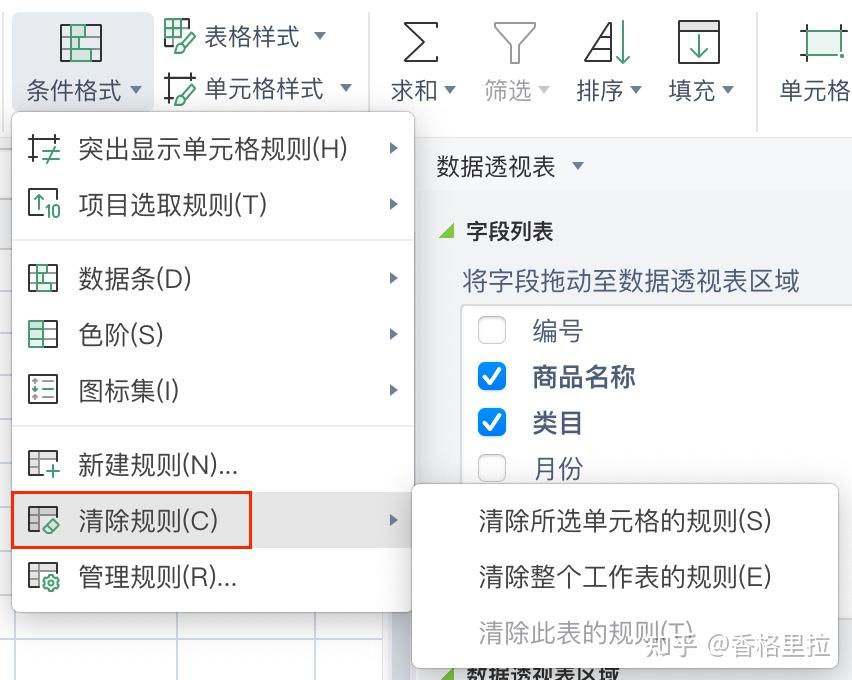
Task: Click the 数据条 menu icon
Action: (43, 278)
